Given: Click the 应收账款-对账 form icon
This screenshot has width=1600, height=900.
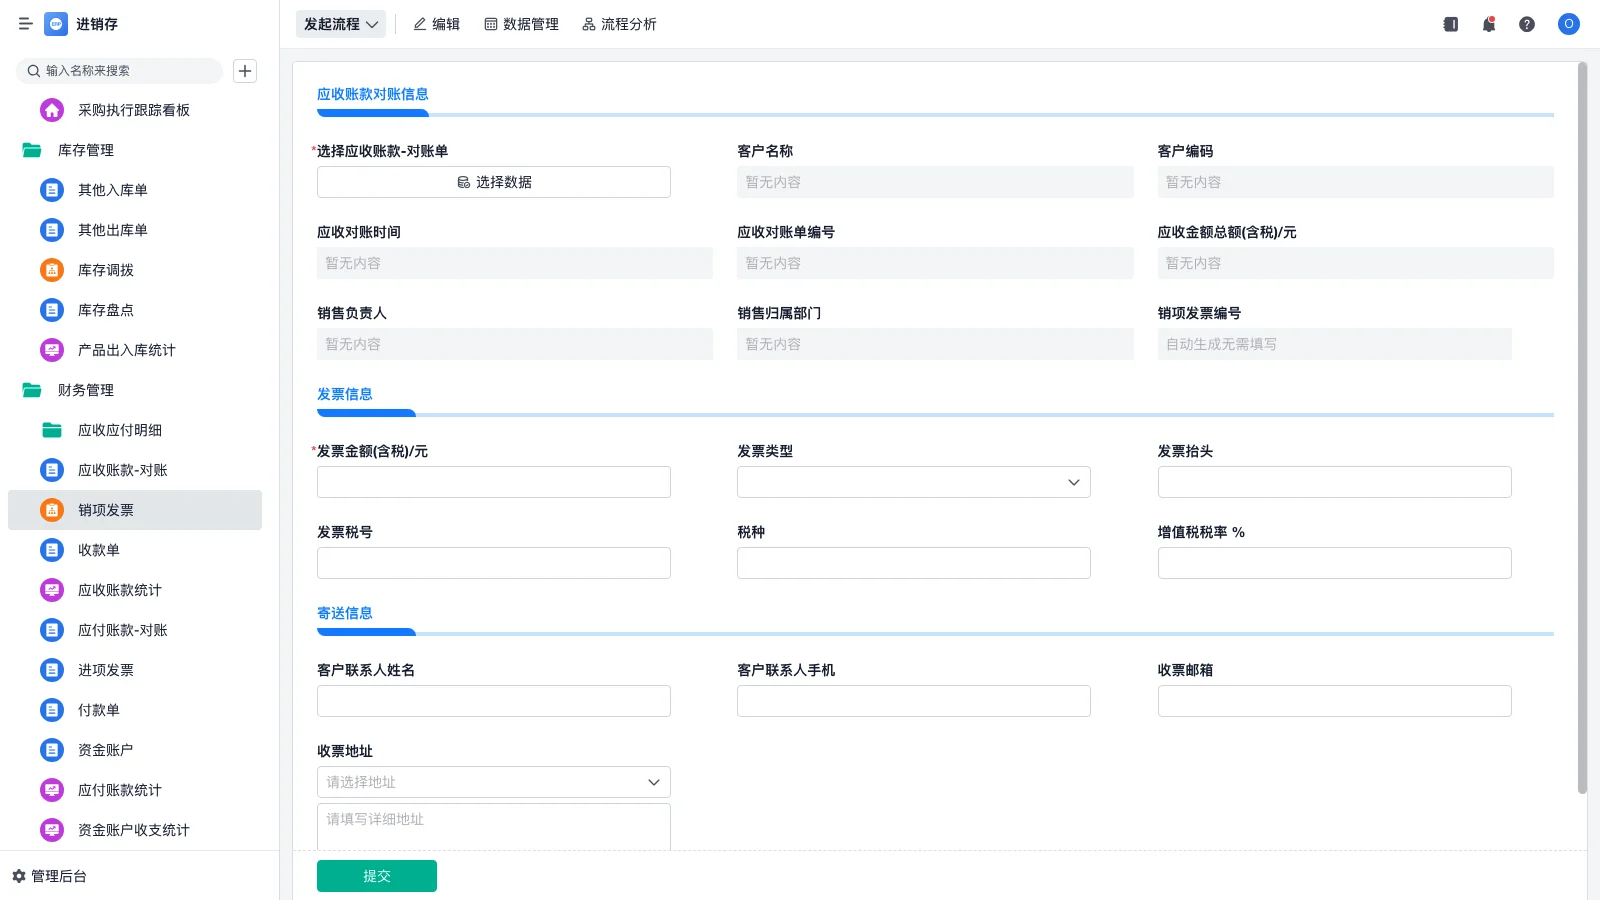Looking at the screenshot, I should (52, 470).
